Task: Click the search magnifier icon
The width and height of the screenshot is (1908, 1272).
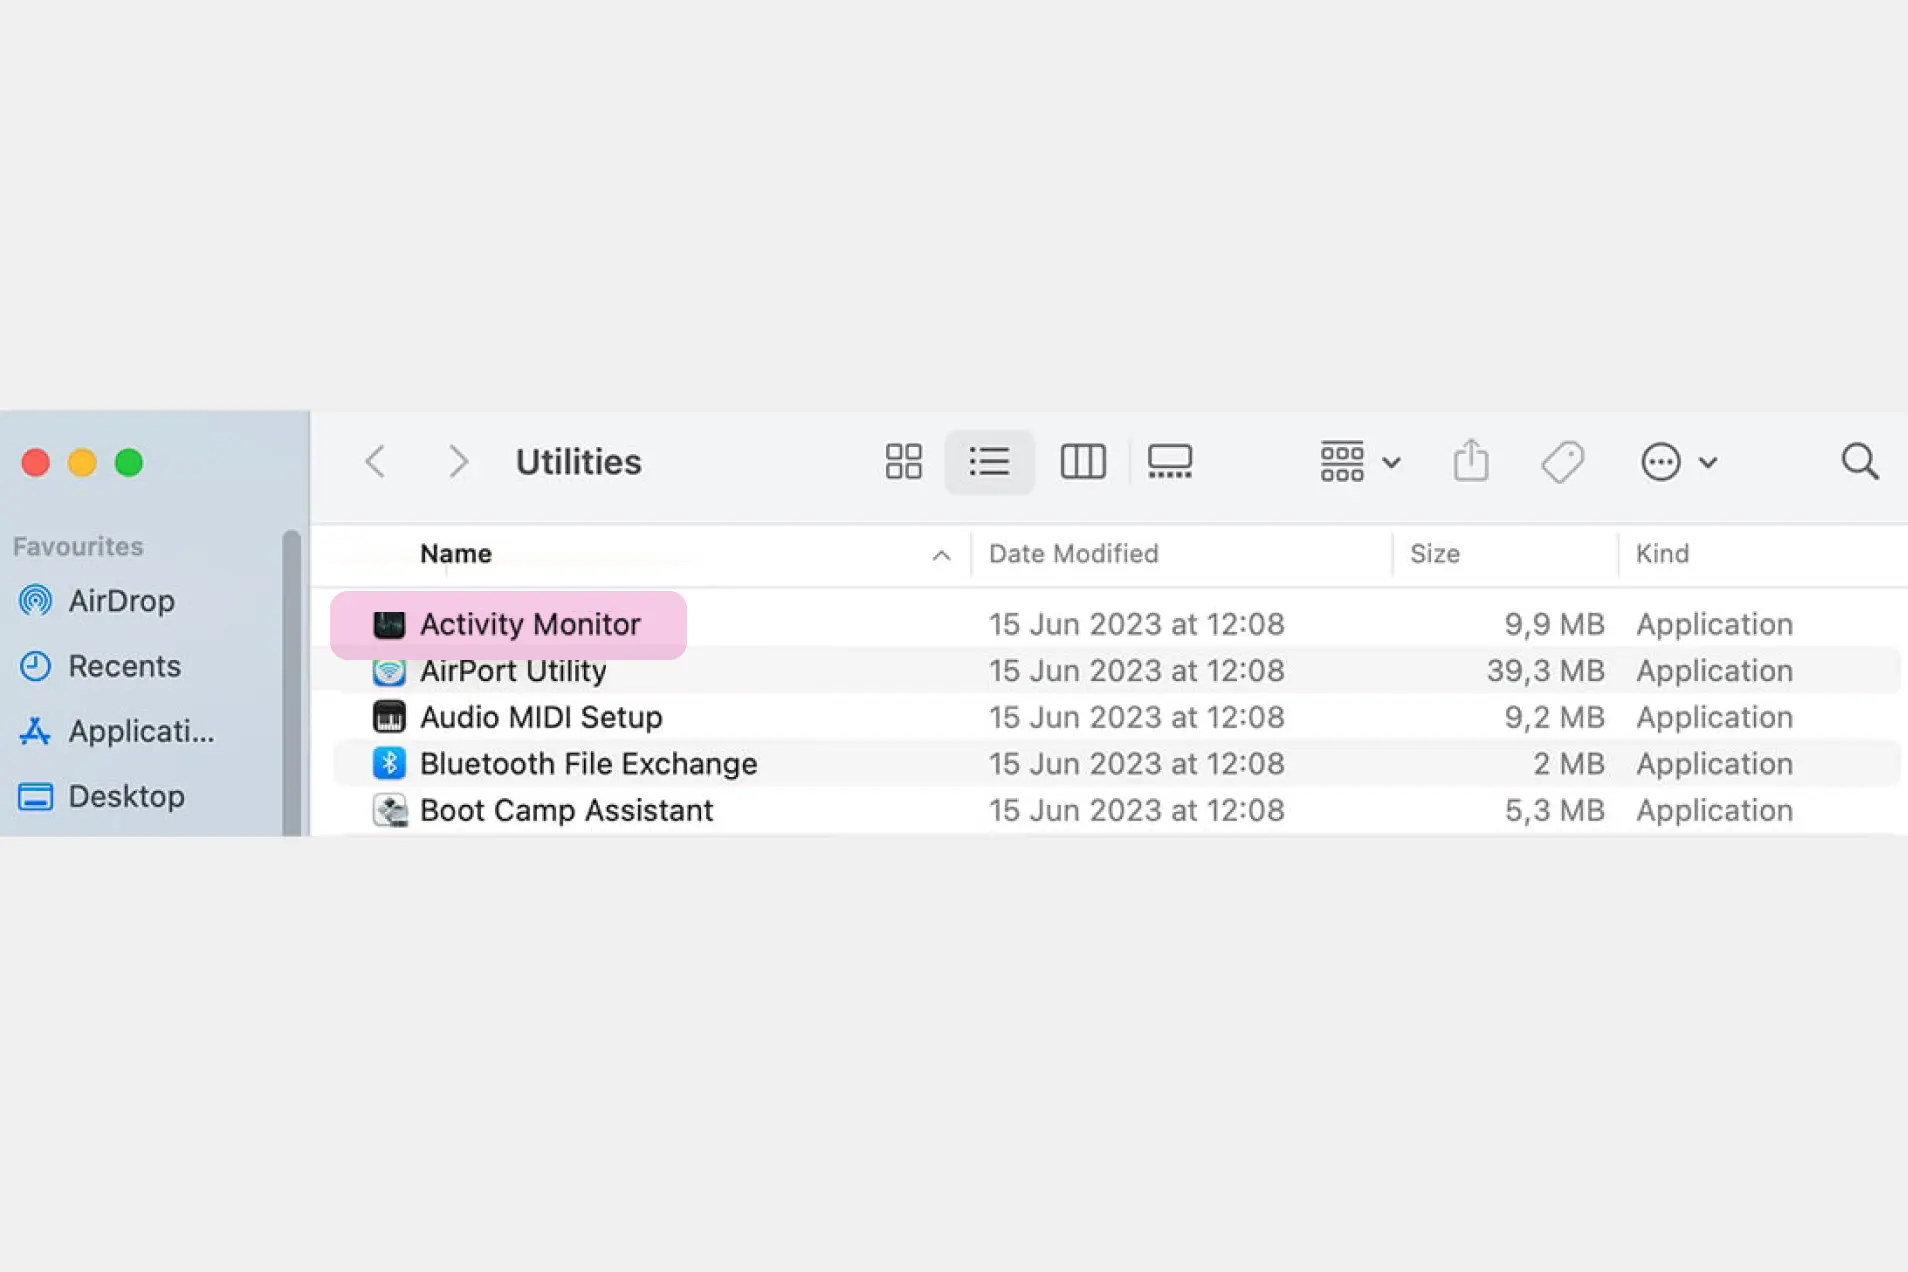Action: [x=1859, y=462]
